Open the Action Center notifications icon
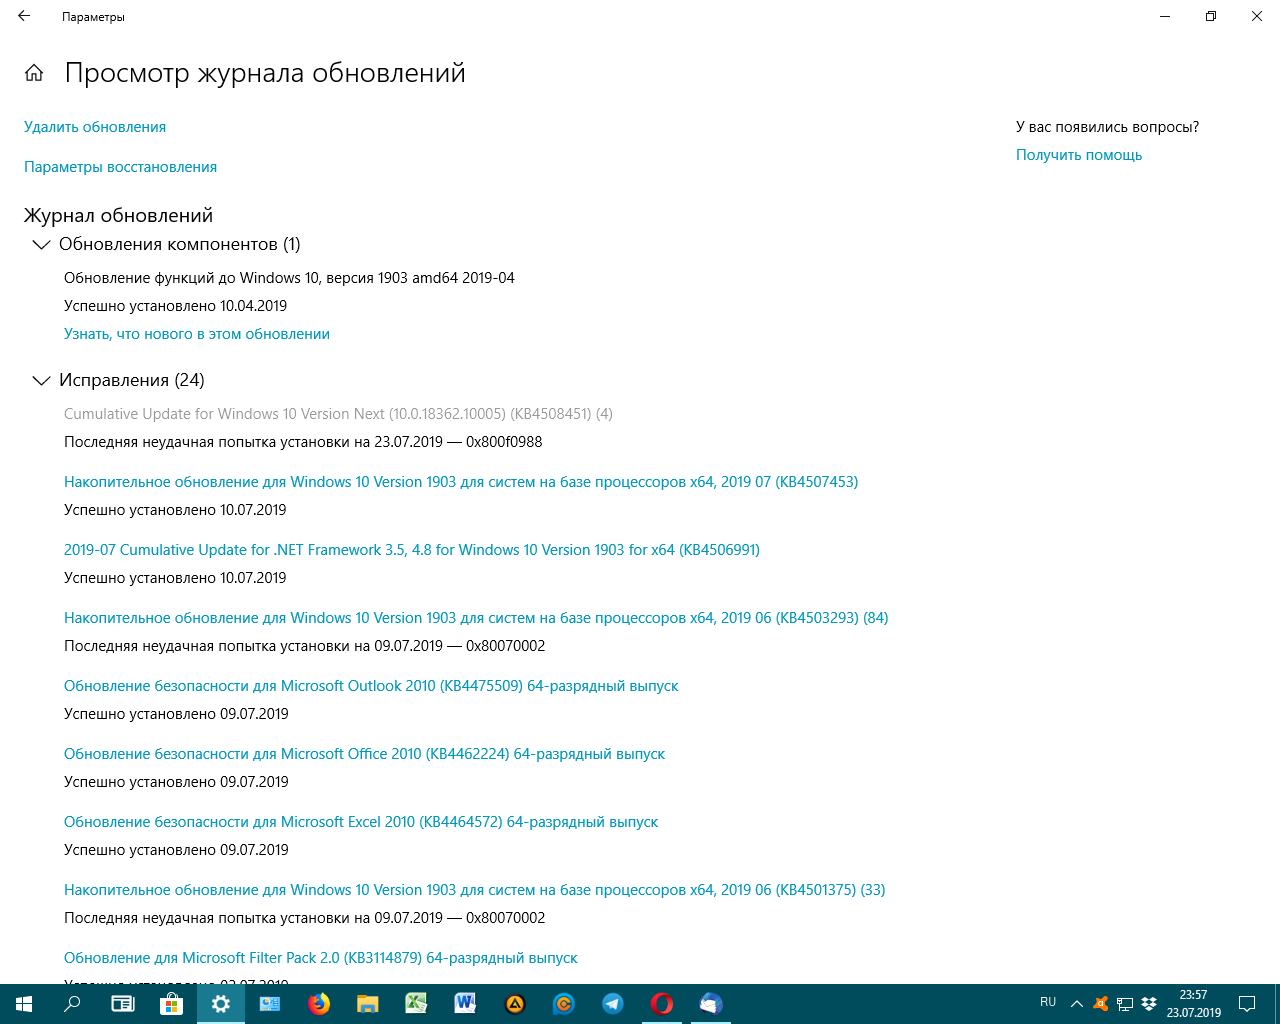The height and width of the screenshot is (1024, 1280). [x=1247, y=1004]
